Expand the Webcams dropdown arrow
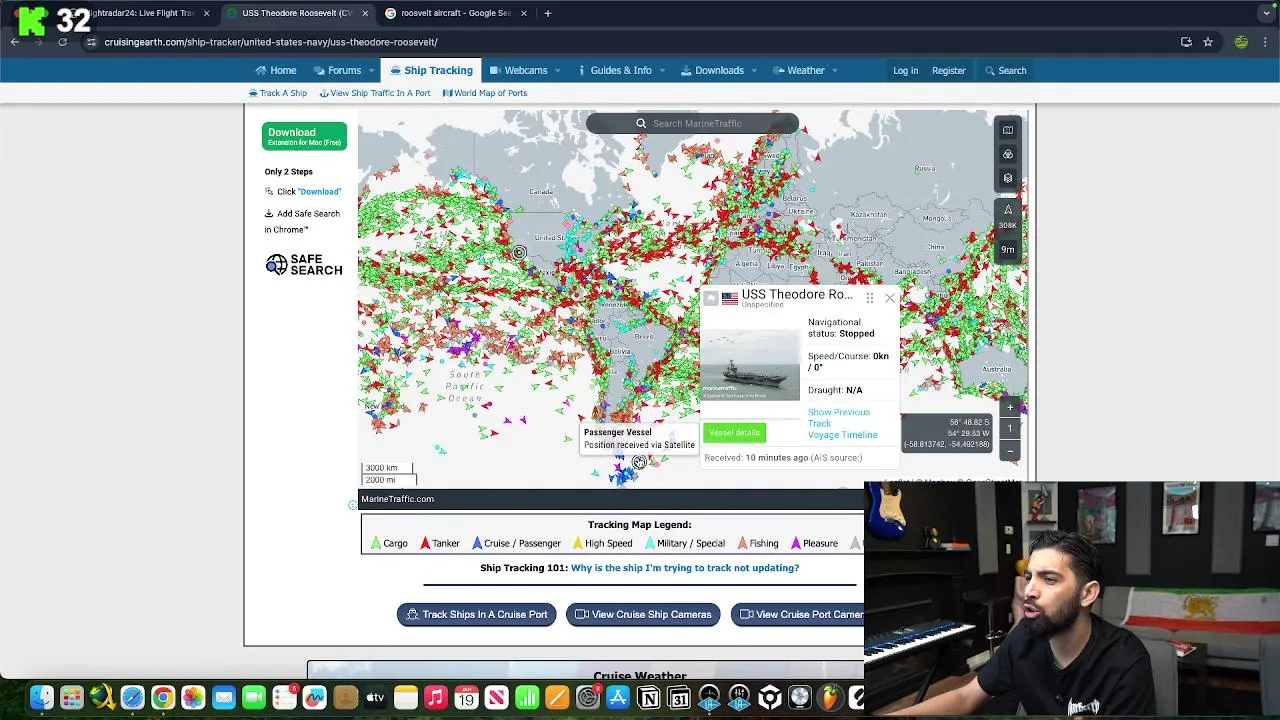Image resolution: width=1280 pixels, height=720 pixels. pyautogui.click(x=557, y=71)
